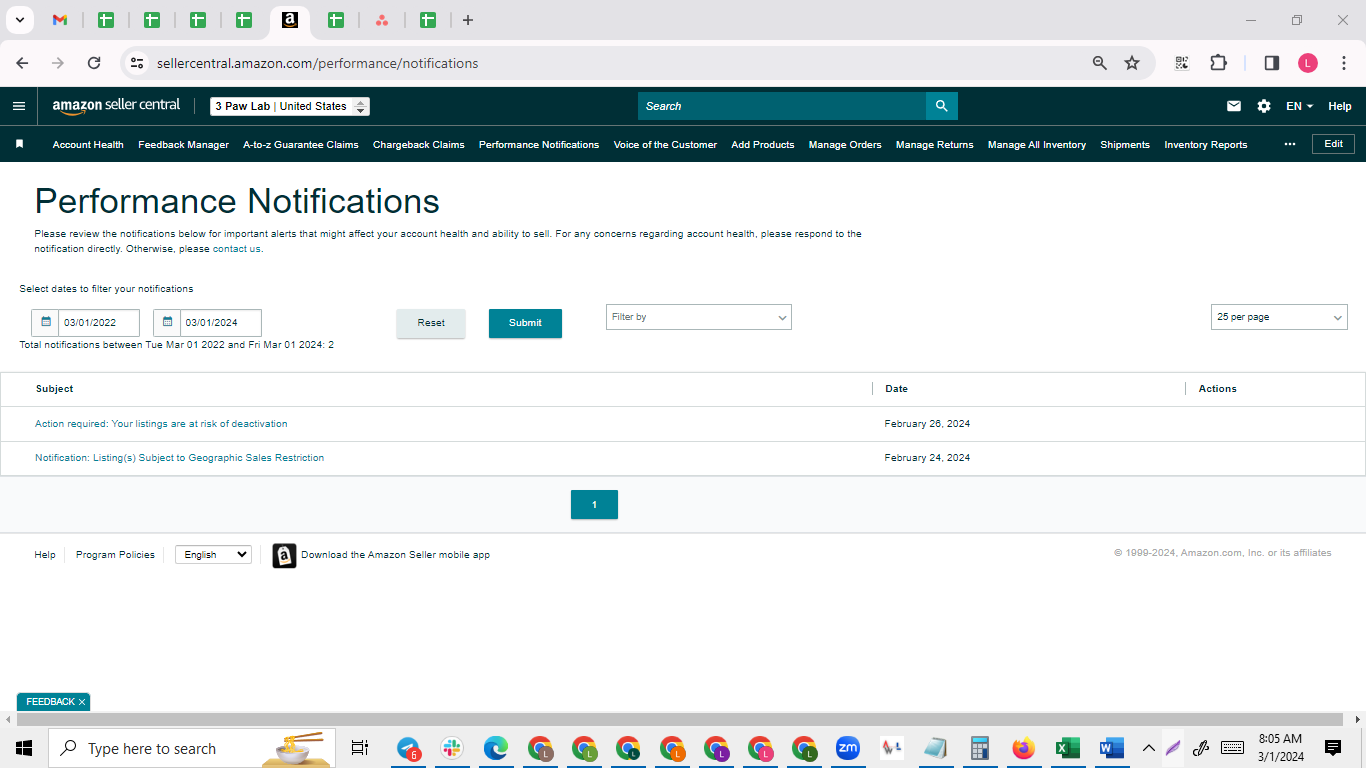The height and width of the screenshot is (768, 1366).
Task: Open Voice of the Customer
Action: 665,144
